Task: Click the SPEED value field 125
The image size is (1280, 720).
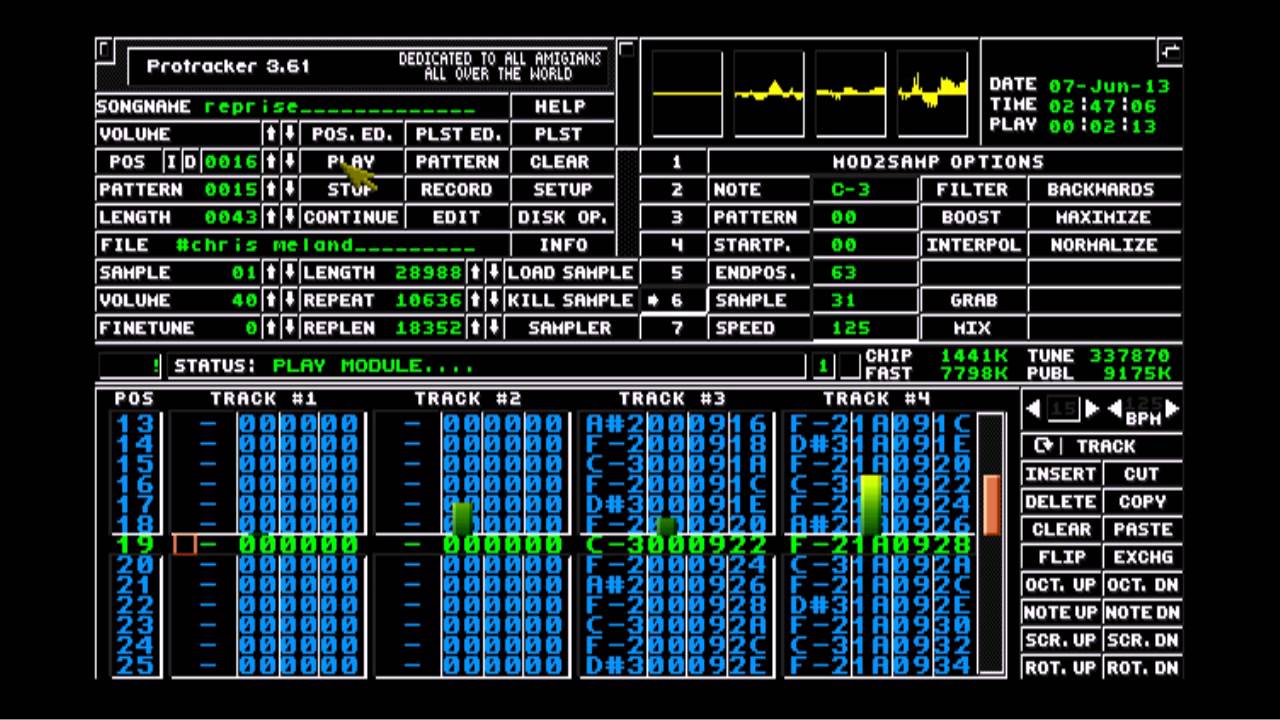Action: (x=863, y=328)
